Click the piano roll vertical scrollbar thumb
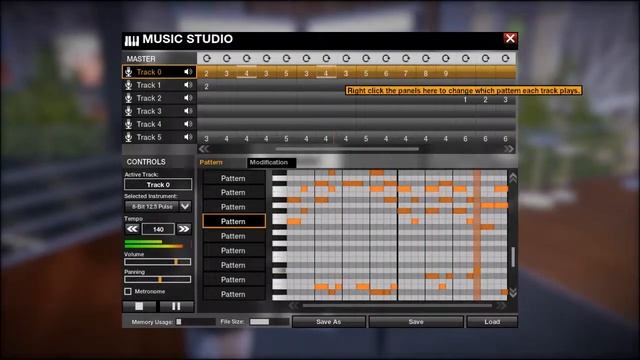 (x=513, y=257)
